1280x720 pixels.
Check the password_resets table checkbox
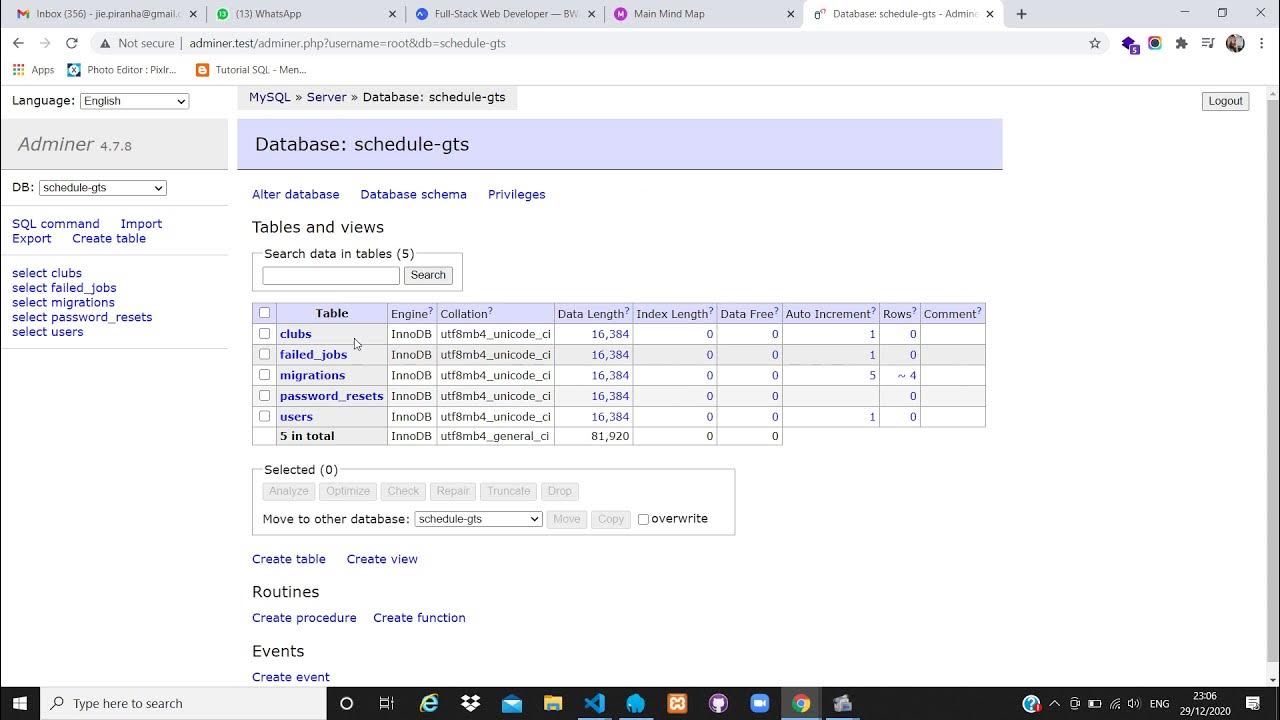pyautogui.click(x=264, y=395)
